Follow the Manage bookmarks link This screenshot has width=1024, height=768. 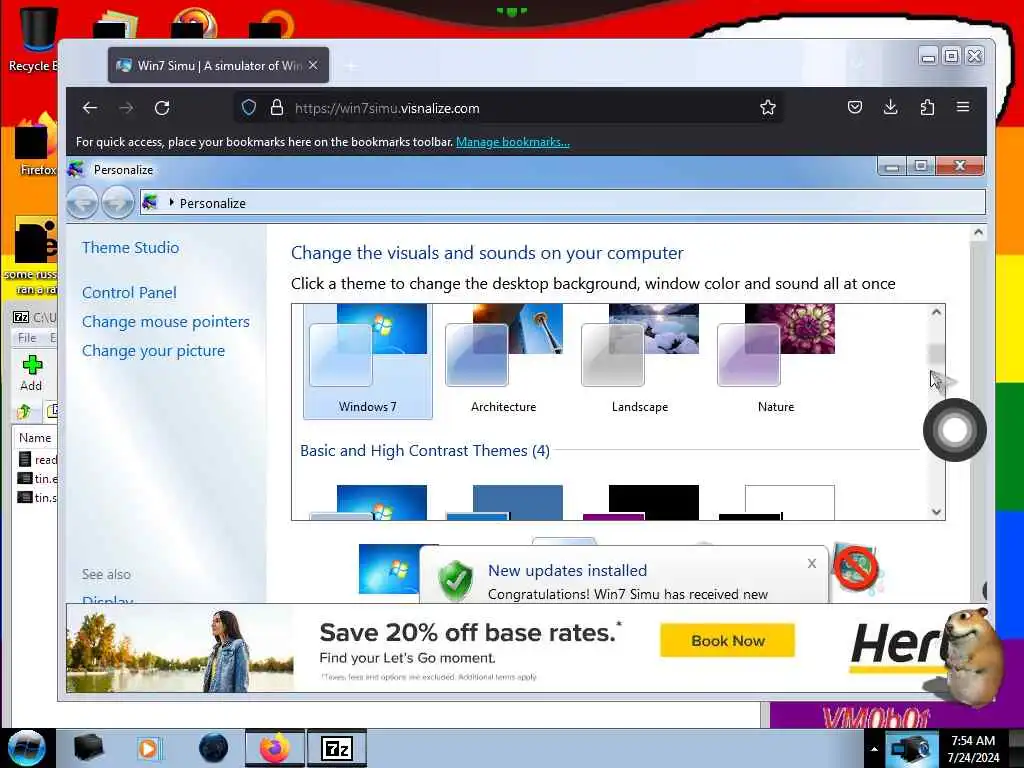(x=513, y=142)
